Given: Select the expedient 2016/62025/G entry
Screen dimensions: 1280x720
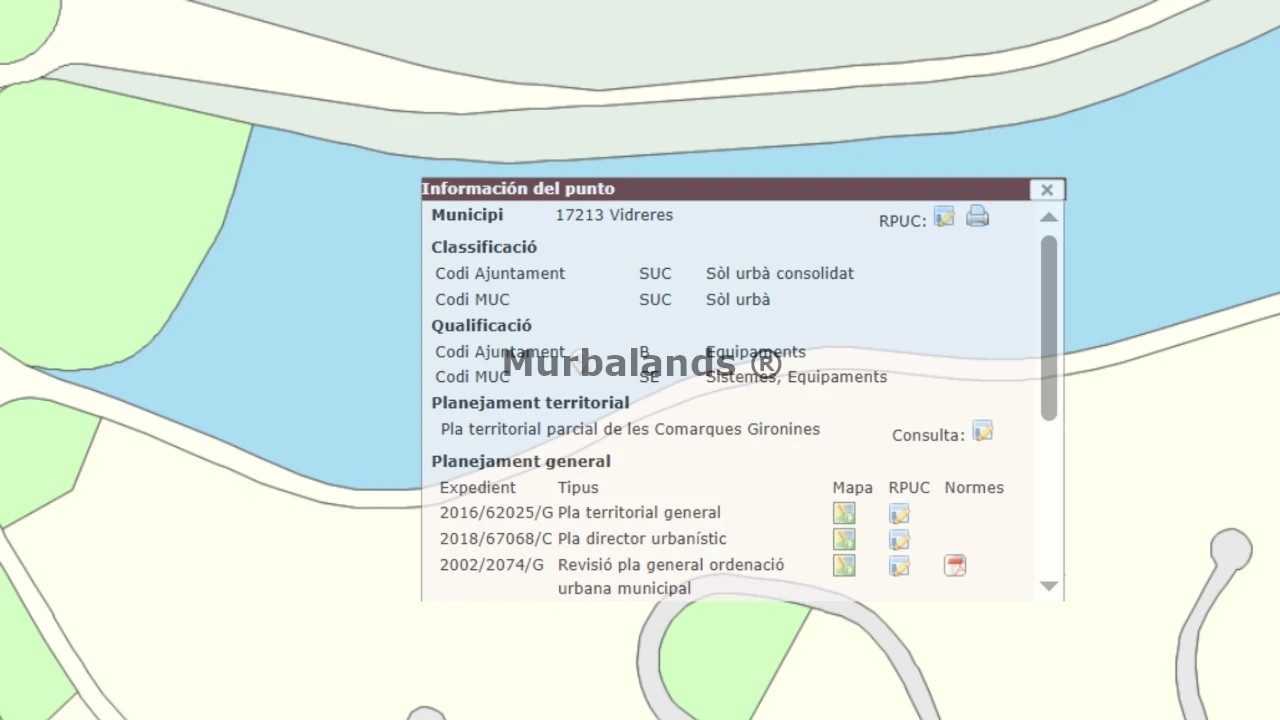Looking at the screenshot, I should click(496, 512).
